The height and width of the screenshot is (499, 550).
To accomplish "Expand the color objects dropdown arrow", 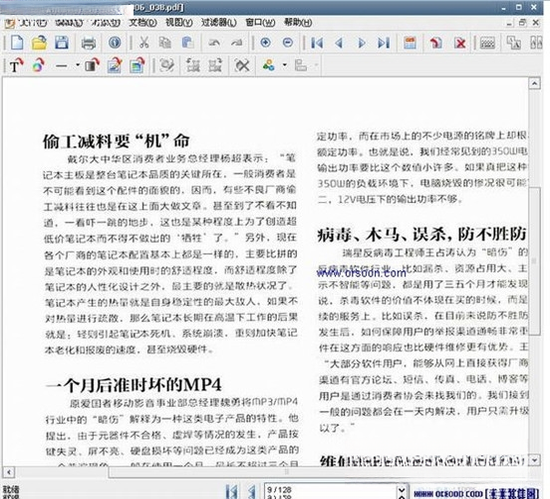I will click(x=284, y=65).
